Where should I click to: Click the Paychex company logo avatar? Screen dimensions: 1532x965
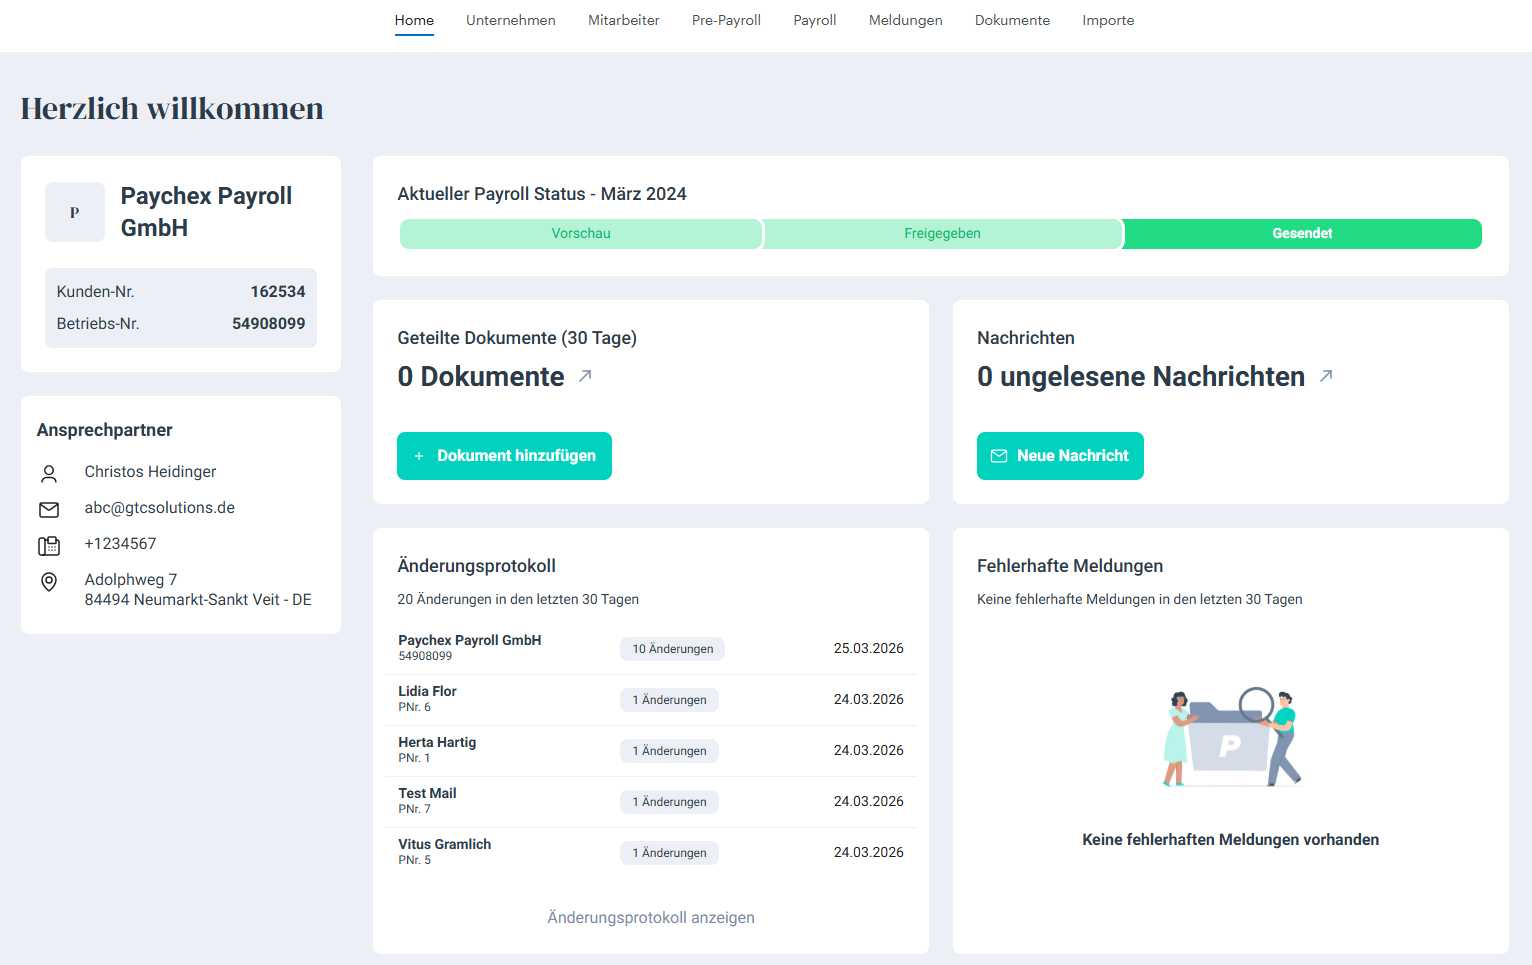pos(75,212)
